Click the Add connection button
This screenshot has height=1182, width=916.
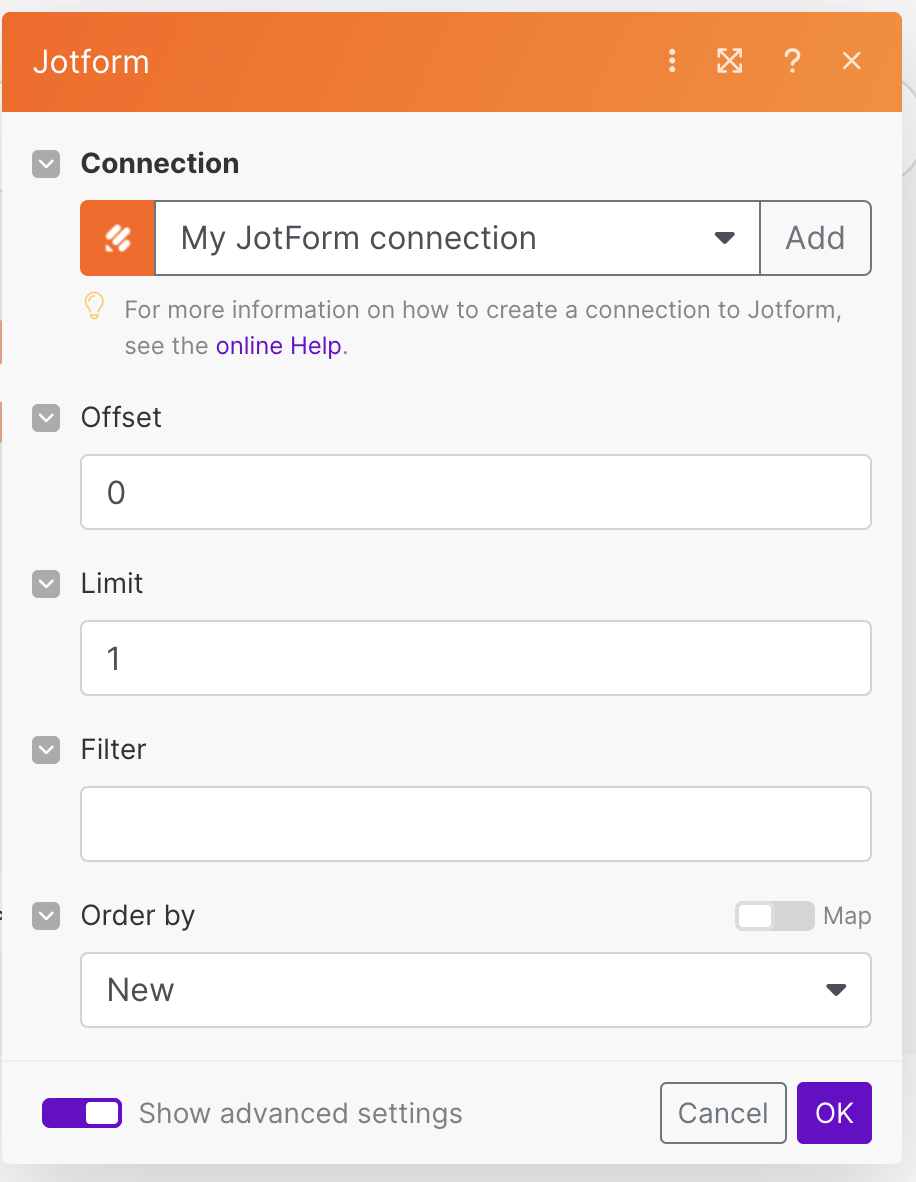815,238
